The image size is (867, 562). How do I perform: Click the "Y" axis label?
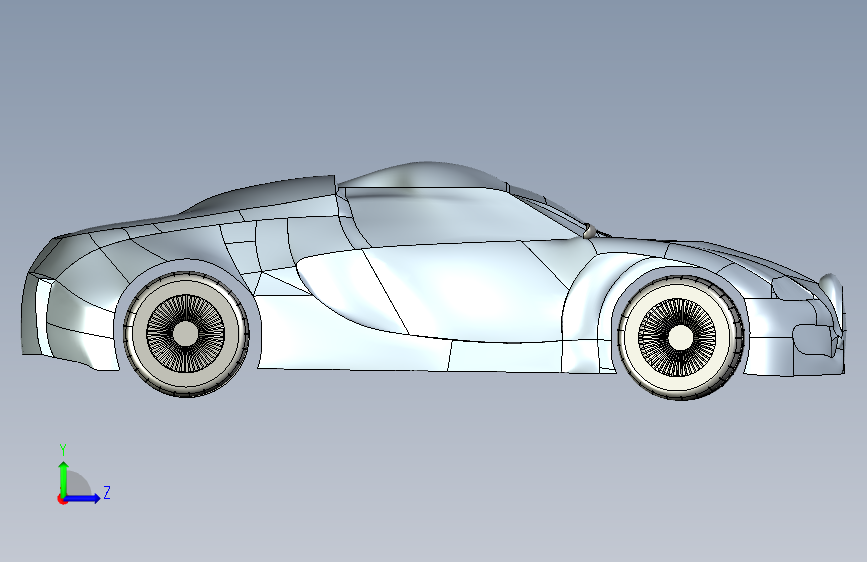coord(63,450)
